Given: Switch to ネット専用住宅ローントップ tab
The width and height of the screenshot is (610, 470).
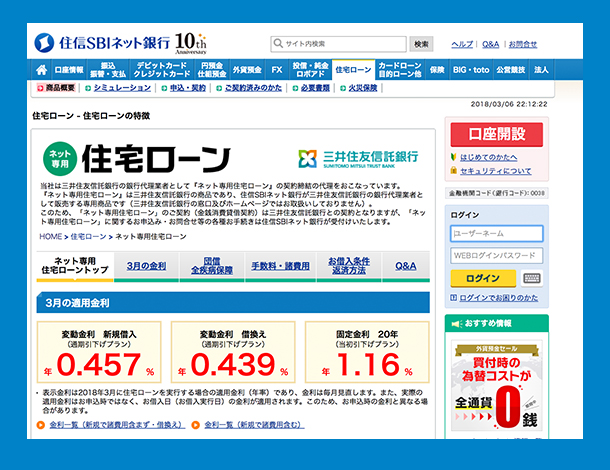Looking at the screenshot, I should (75, 266).
